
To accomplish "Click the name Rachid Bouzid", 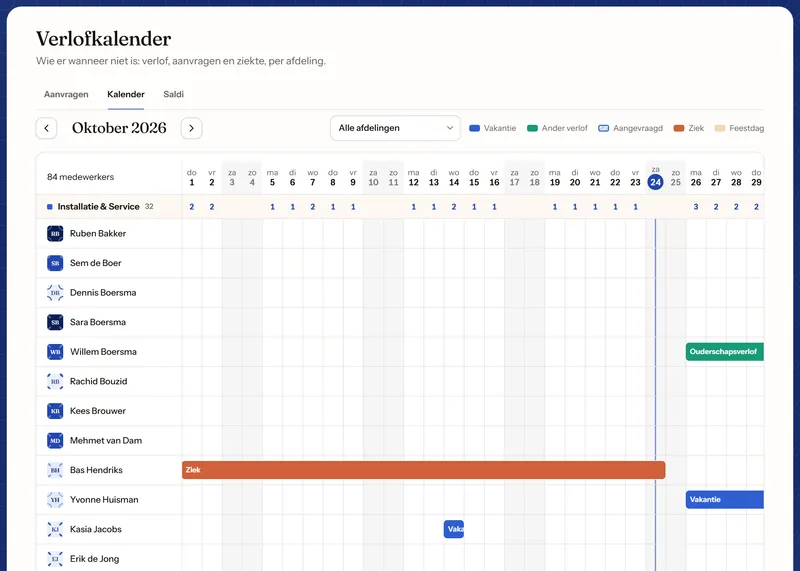I will [x=98, y=382].
